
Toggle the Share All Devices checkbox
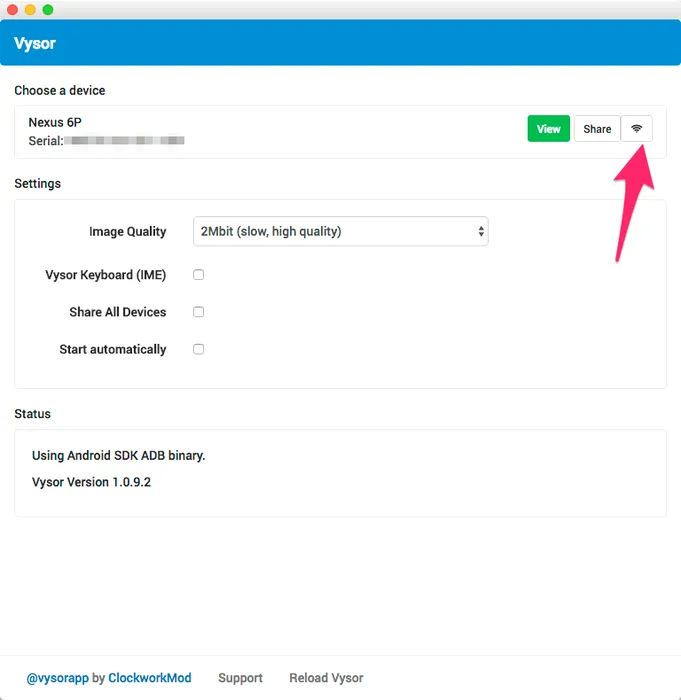[199, 312]
